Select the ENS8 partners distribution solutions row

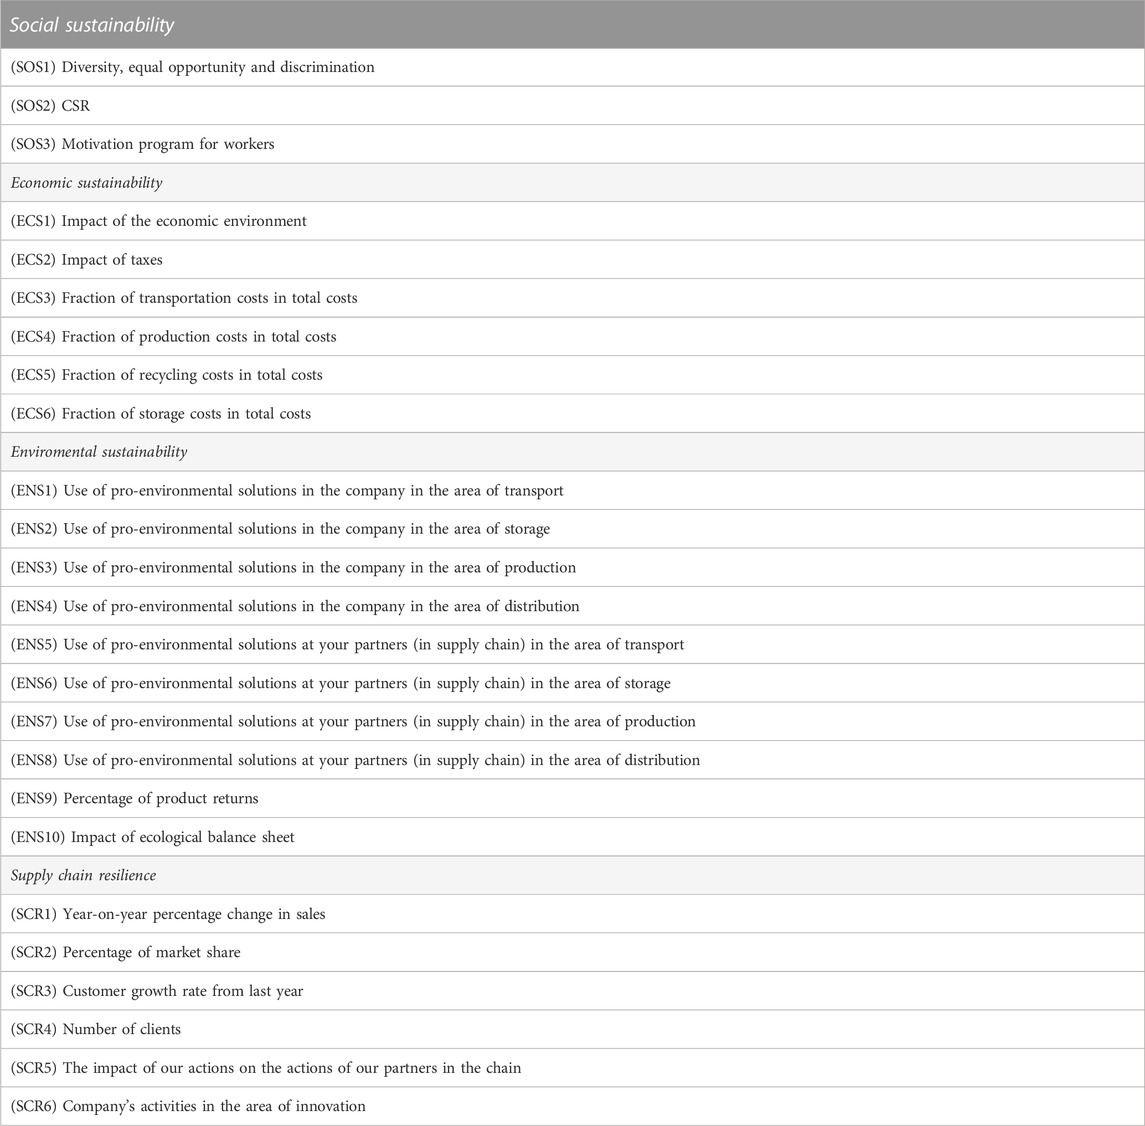572,760
